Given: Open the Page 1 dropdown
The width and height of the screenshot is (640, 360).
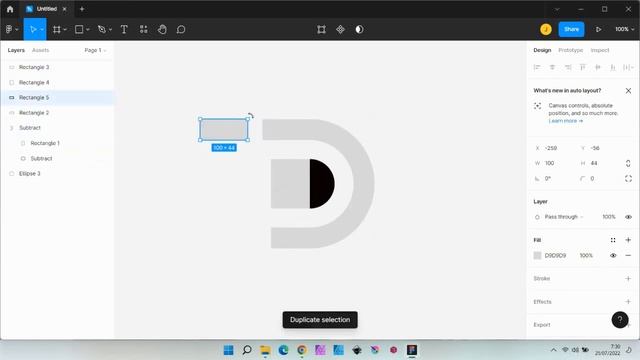Looking at the screenshot, I should [95, 50].
